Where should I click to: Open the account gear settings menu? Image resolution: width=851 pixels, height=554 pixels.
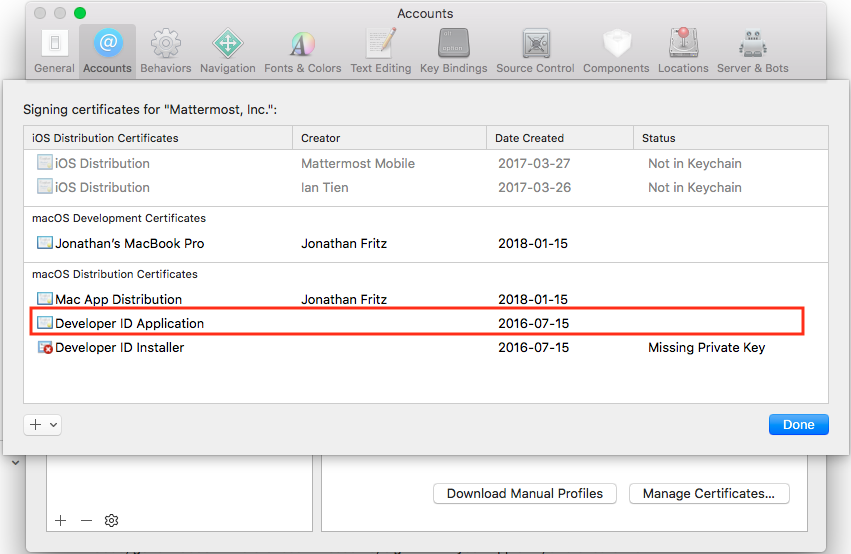pos(112,520)
